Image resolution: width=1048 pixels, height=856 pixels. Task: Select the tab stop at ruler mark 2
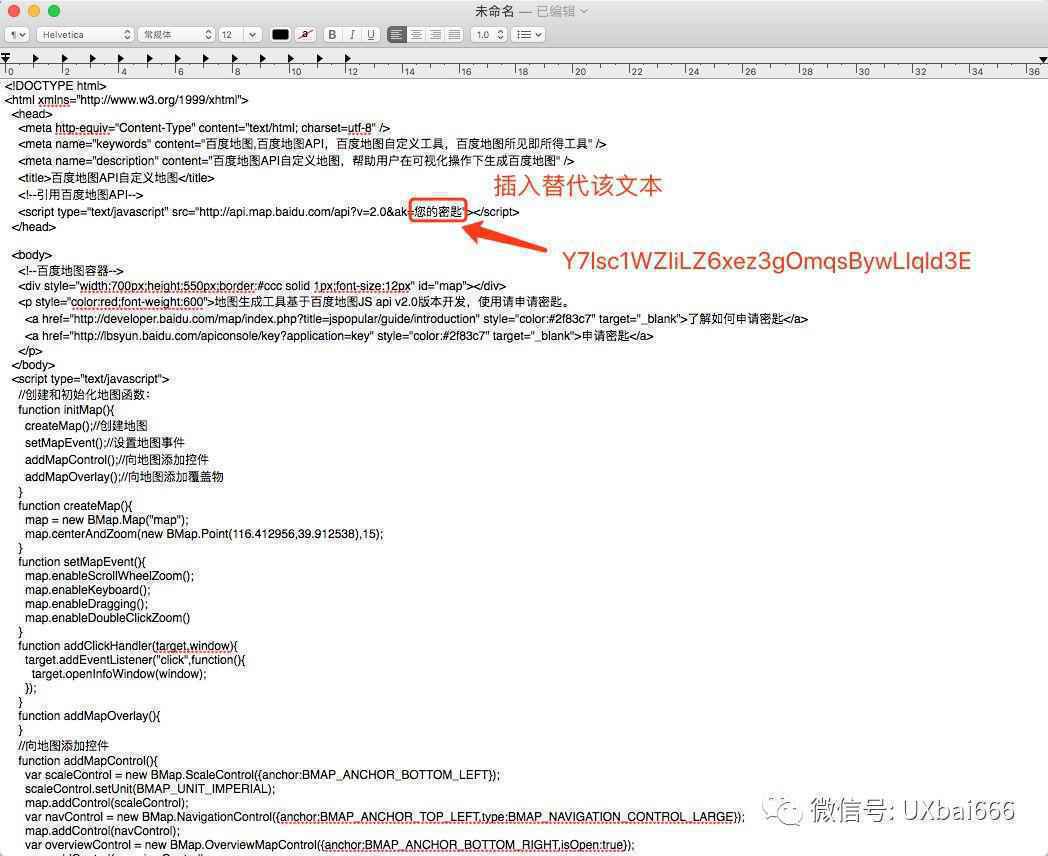coord(64,59)
